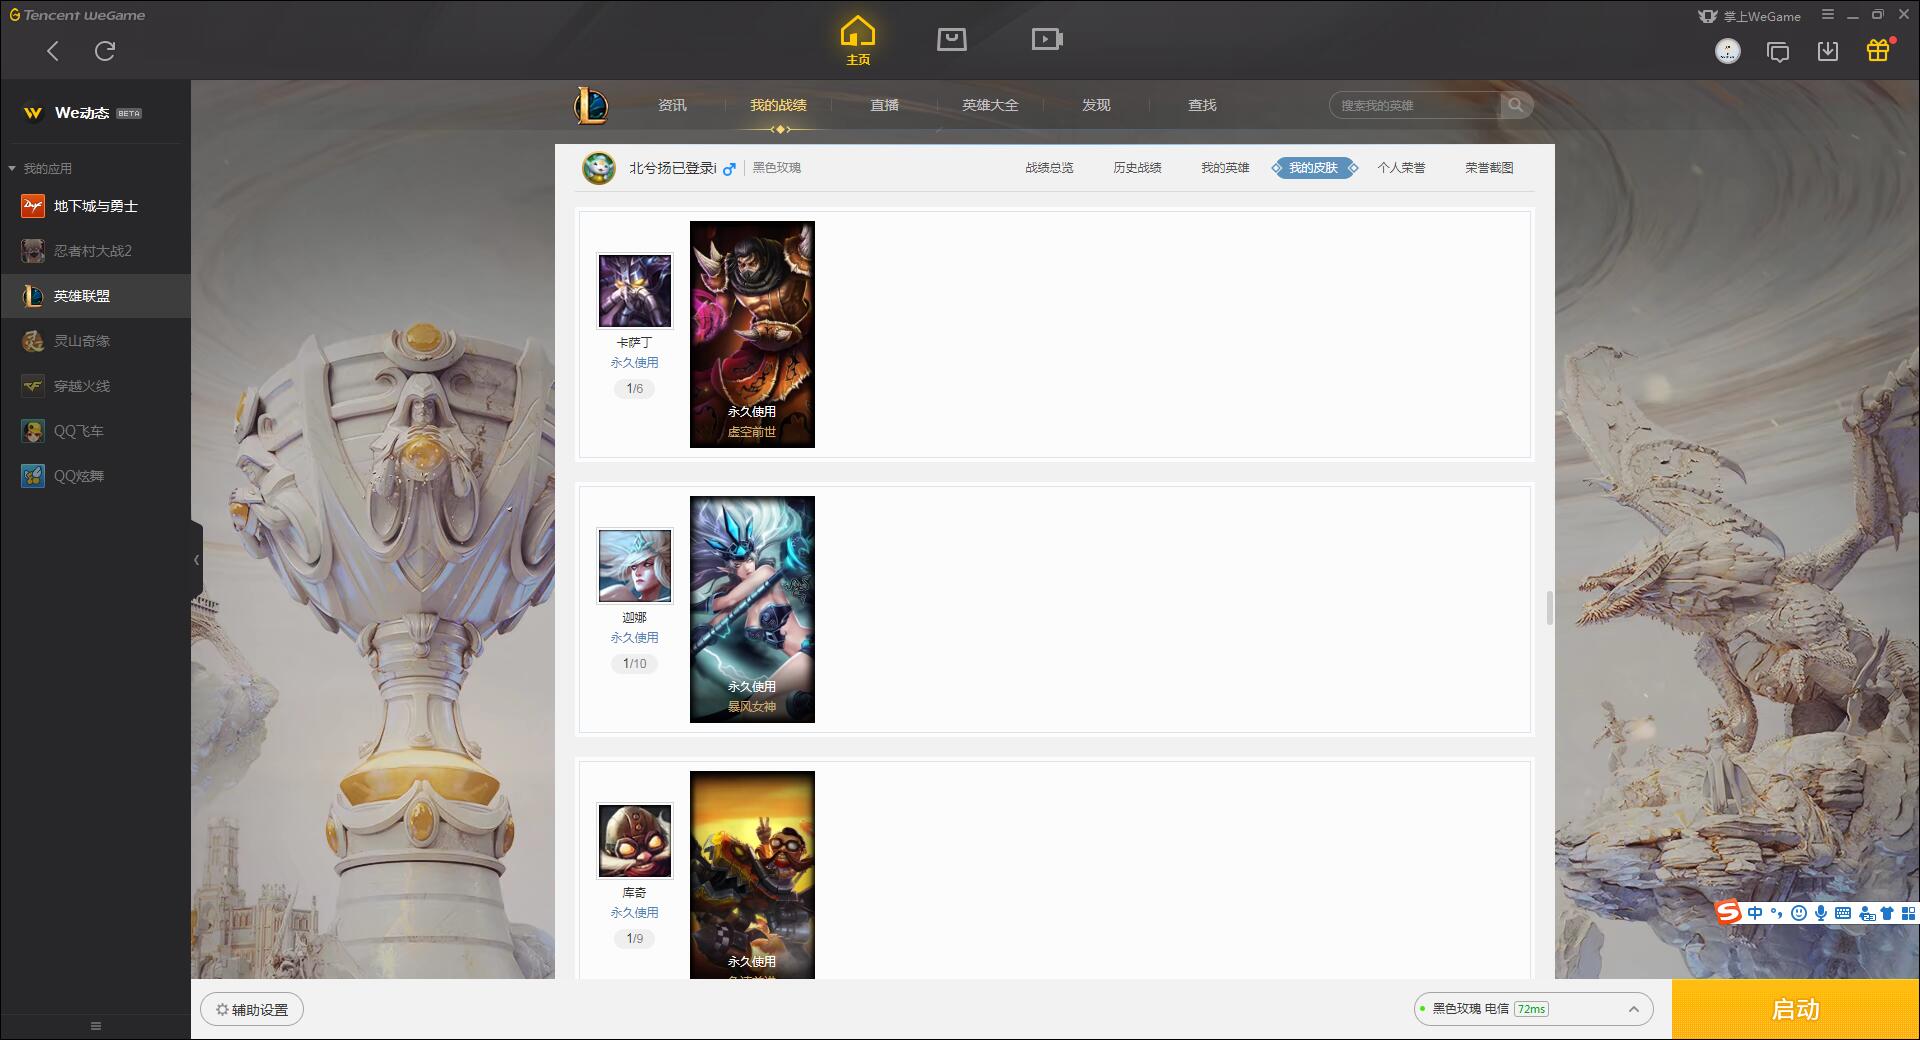Click the 库奇 hero portrait

pos(635,840)
